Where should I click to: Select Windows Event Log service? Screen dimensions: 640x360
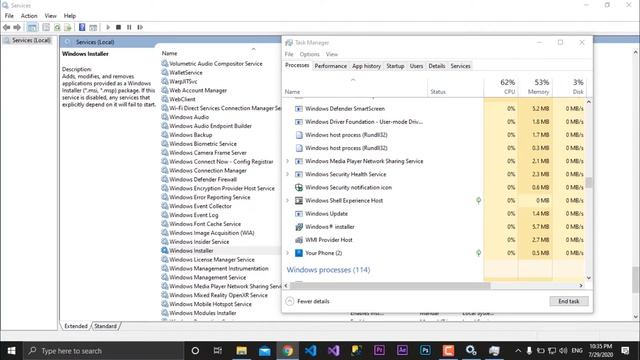(x=193, y=215)
